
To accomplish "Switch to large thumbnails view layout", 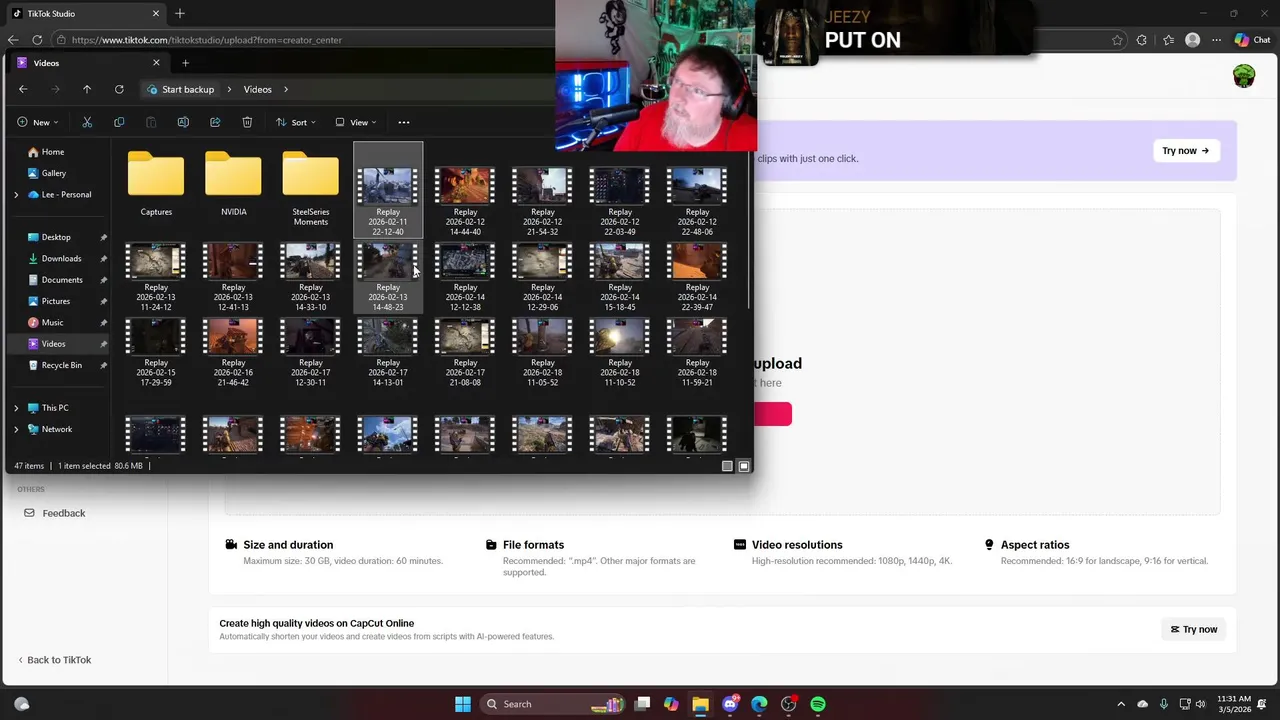I will pyautogui.click(x=744, y=466).
